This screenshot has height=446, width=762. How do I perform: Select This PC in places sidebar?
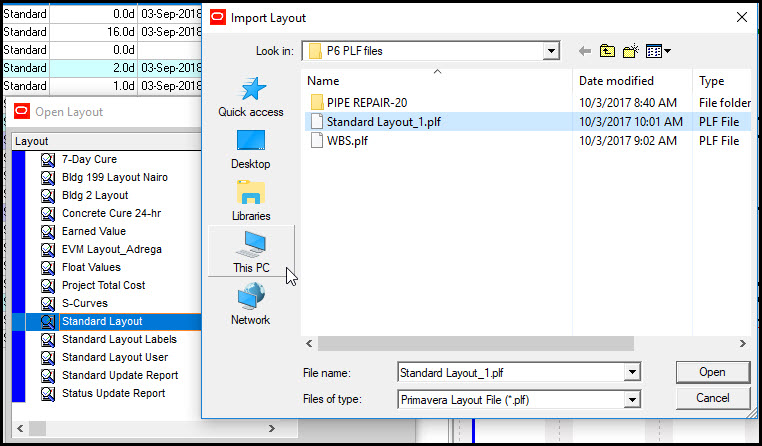251,251
